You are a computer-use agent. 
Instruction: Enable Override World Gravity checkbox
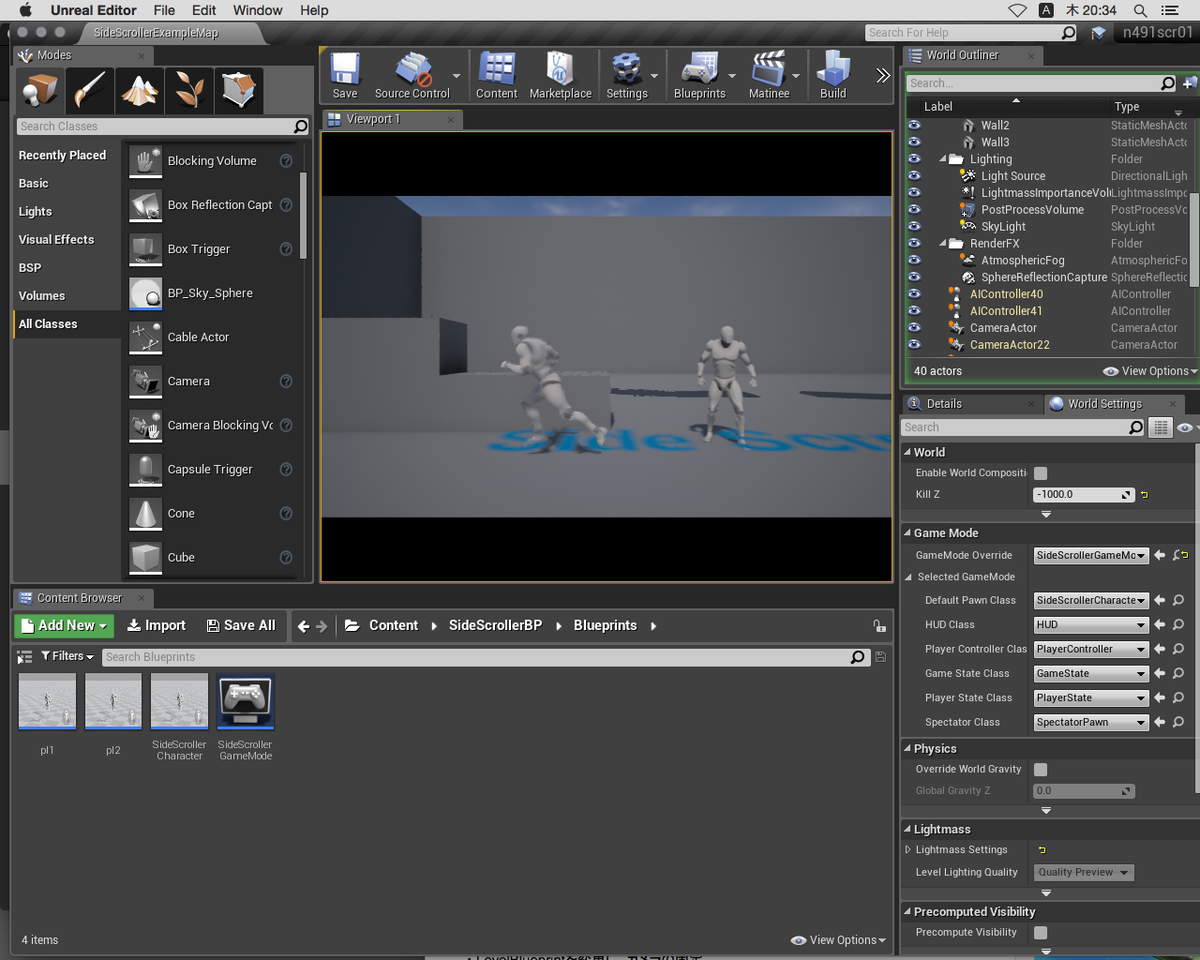tap(1041, 770)
